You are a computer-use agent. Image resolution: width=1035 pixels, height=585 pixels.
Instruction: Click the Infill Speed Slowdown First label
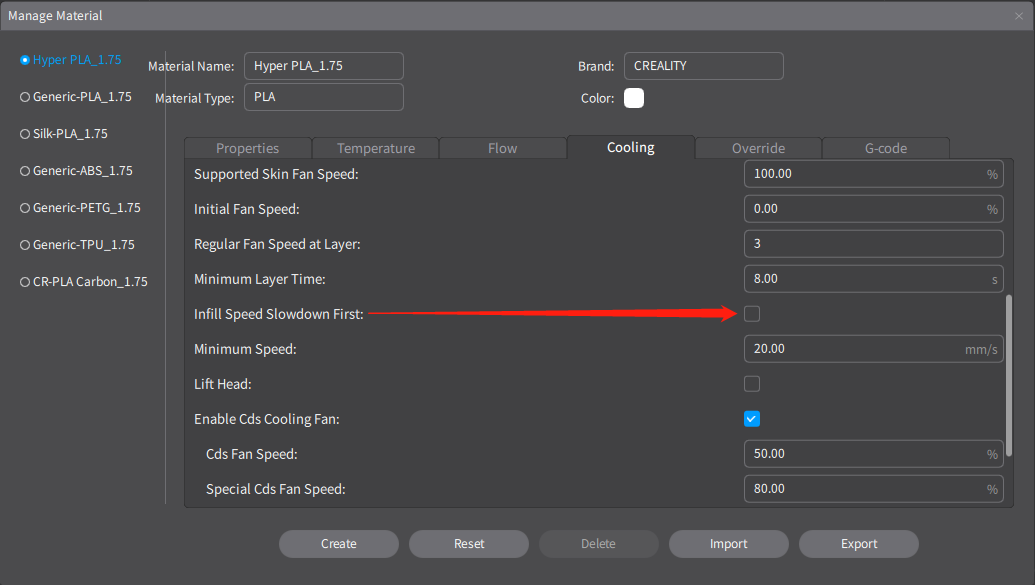pyautogui.click(x=279, y=314)
